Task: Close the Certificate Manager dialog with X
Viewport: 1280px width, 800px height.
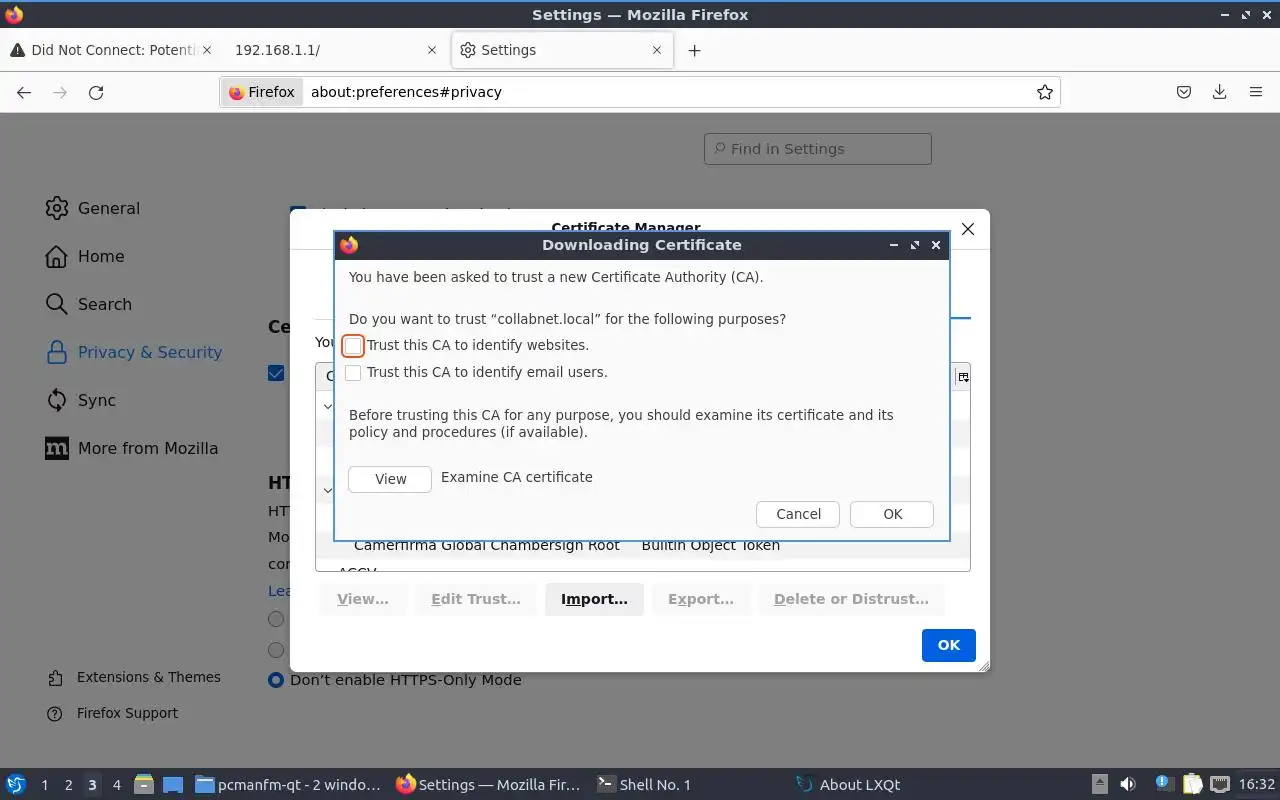Action: [x=968, y=229]
